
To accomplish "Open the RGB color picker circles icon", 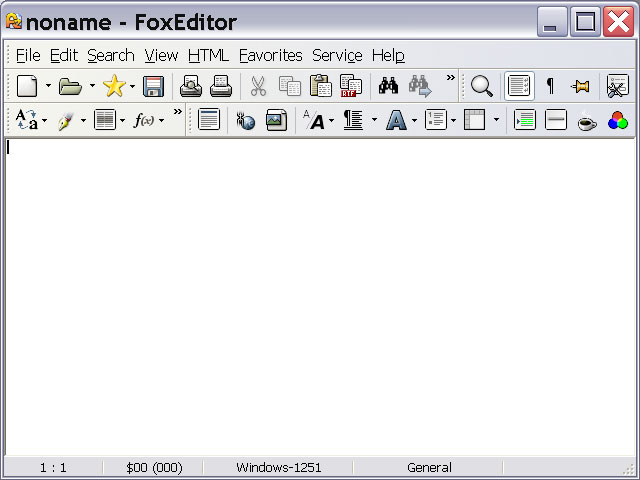I will pos(618,120).
